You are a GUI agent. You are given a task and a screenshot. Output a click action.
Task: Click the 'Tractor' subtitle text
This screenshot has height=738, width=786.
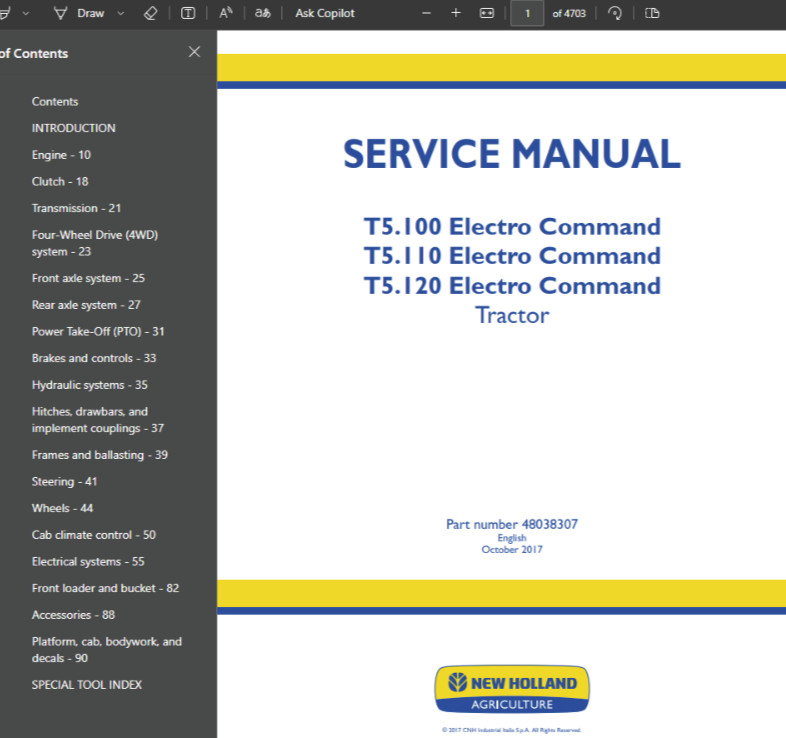[512, 315]
